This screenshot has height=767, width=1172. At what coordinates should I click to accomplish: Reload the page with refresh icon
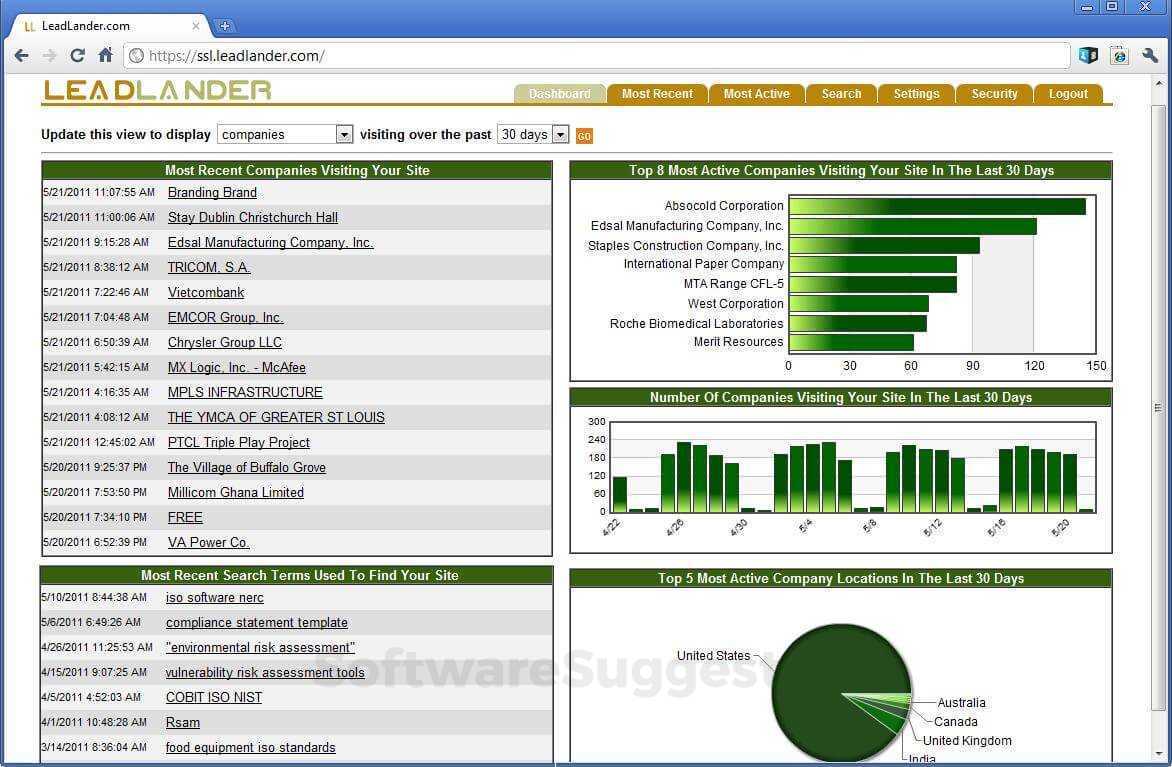coord(77,55)
